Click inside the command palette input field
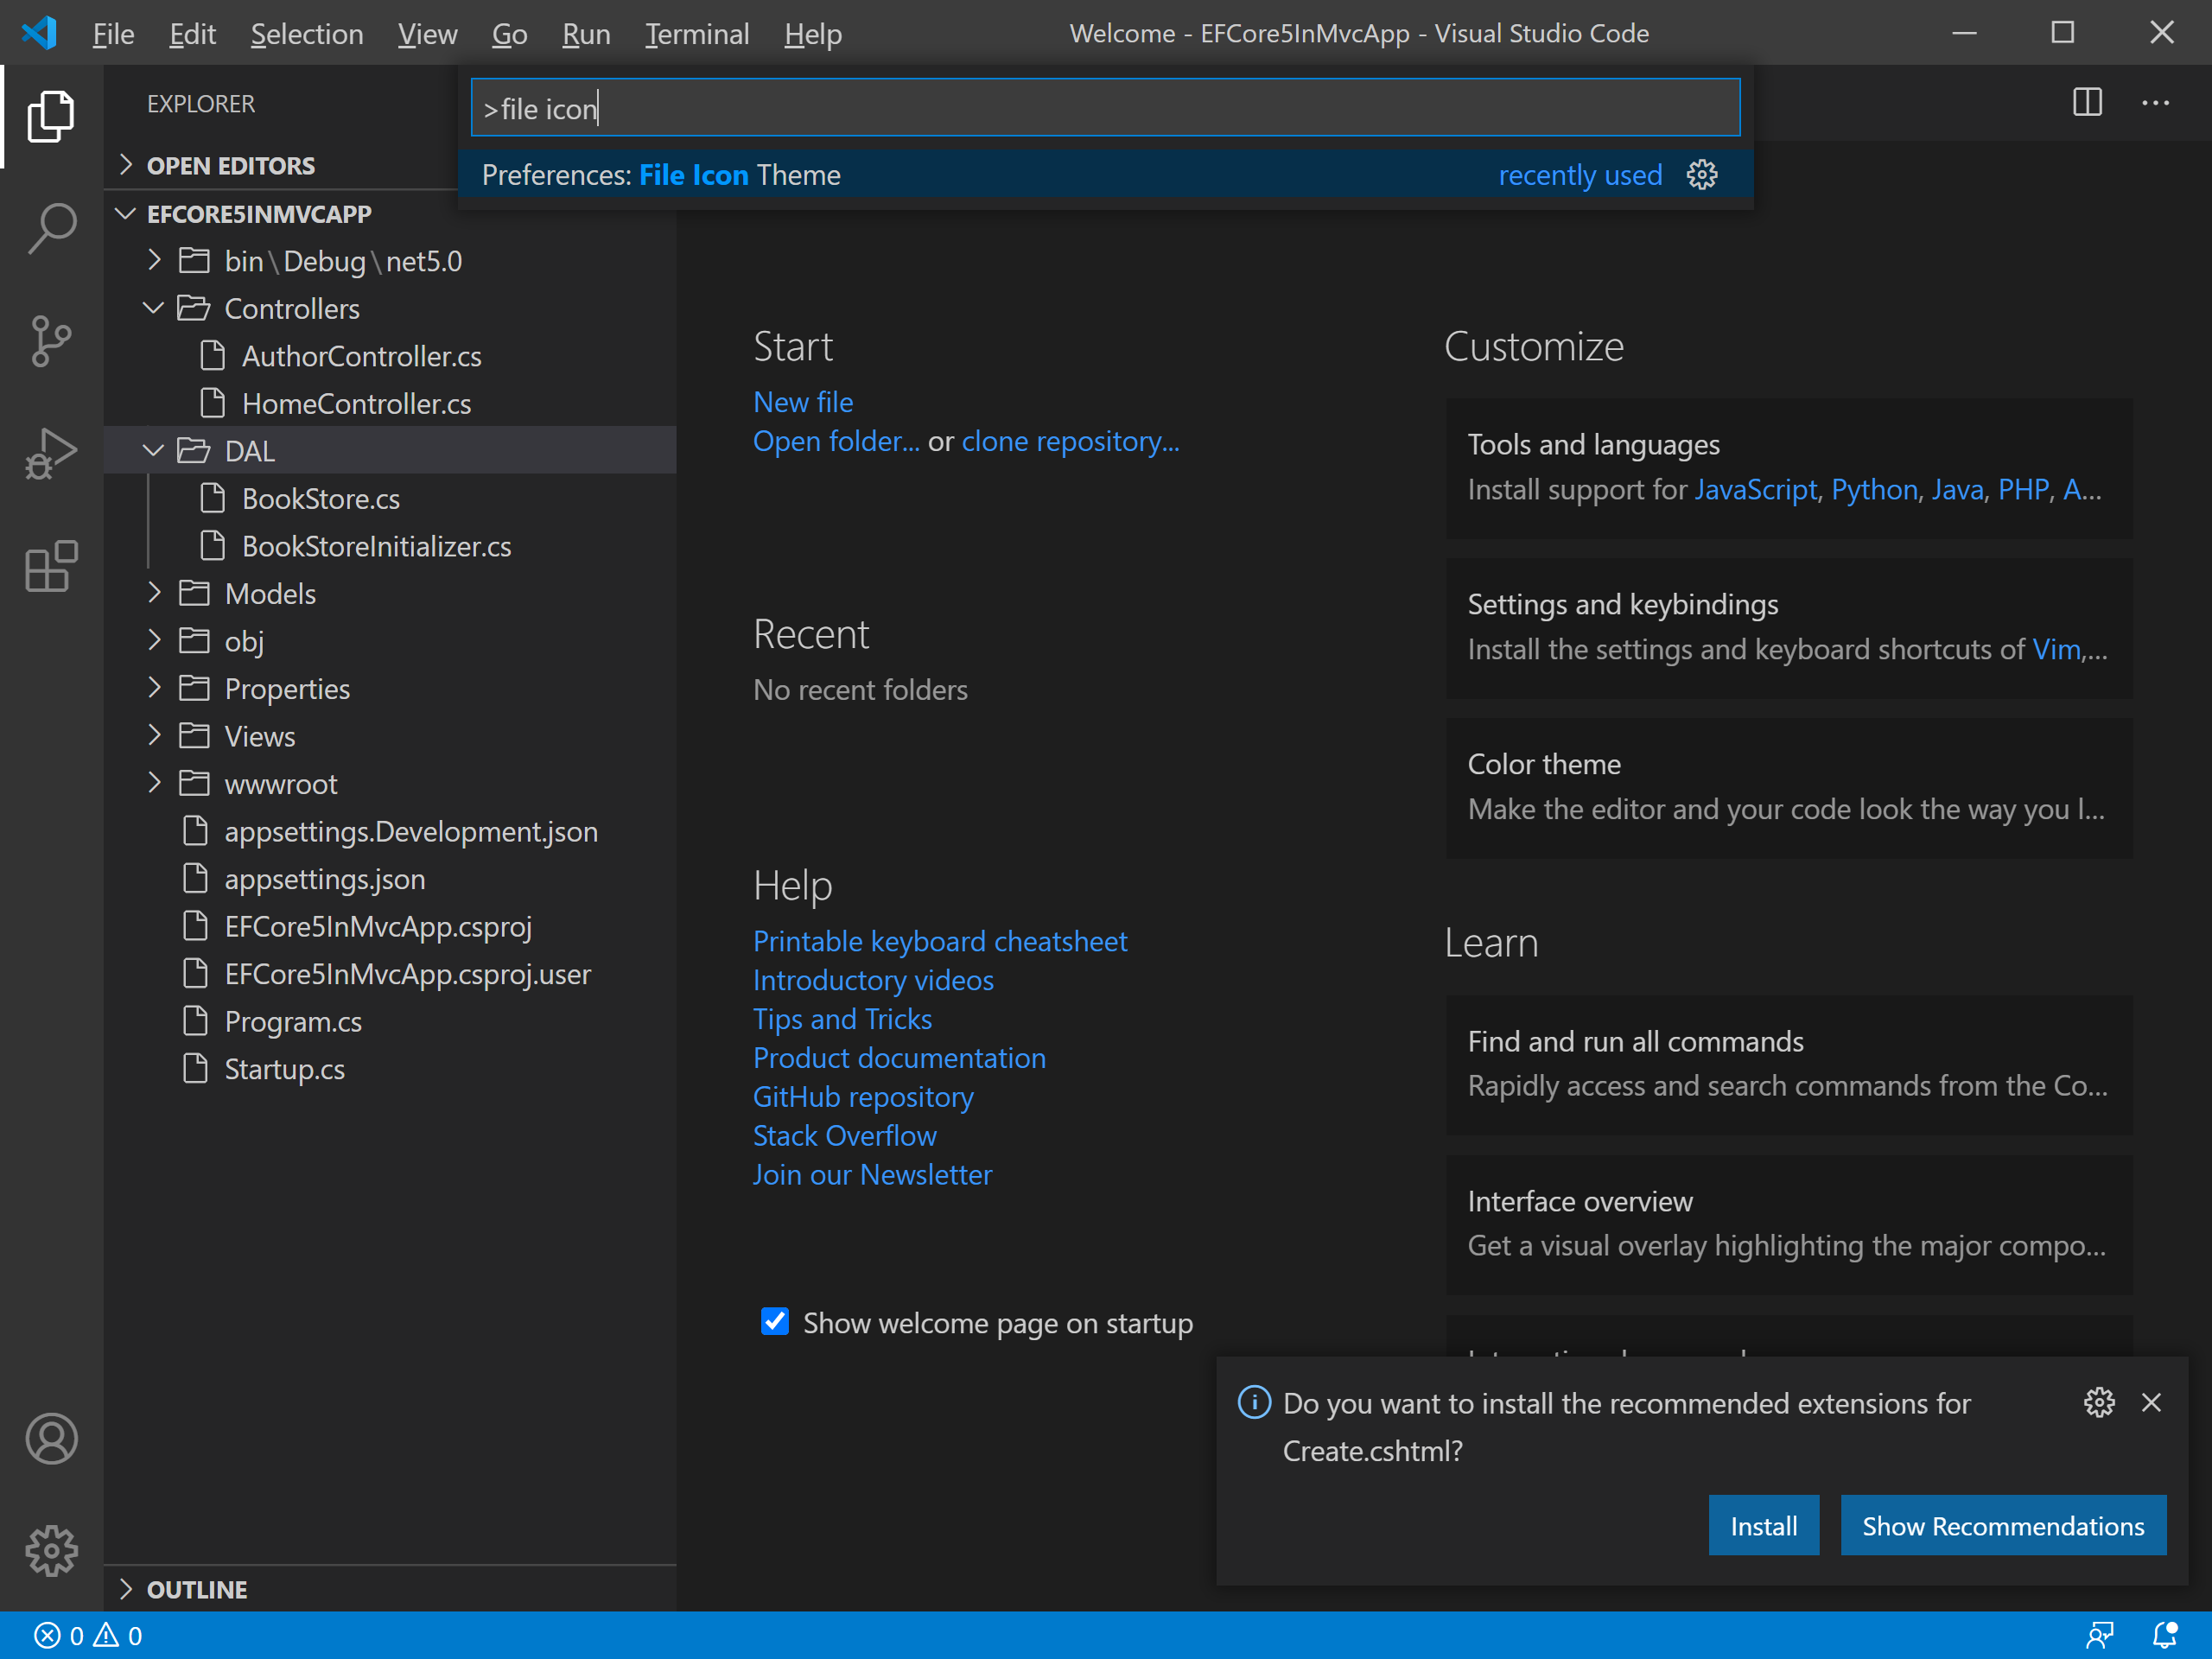 pos(1105,108)
